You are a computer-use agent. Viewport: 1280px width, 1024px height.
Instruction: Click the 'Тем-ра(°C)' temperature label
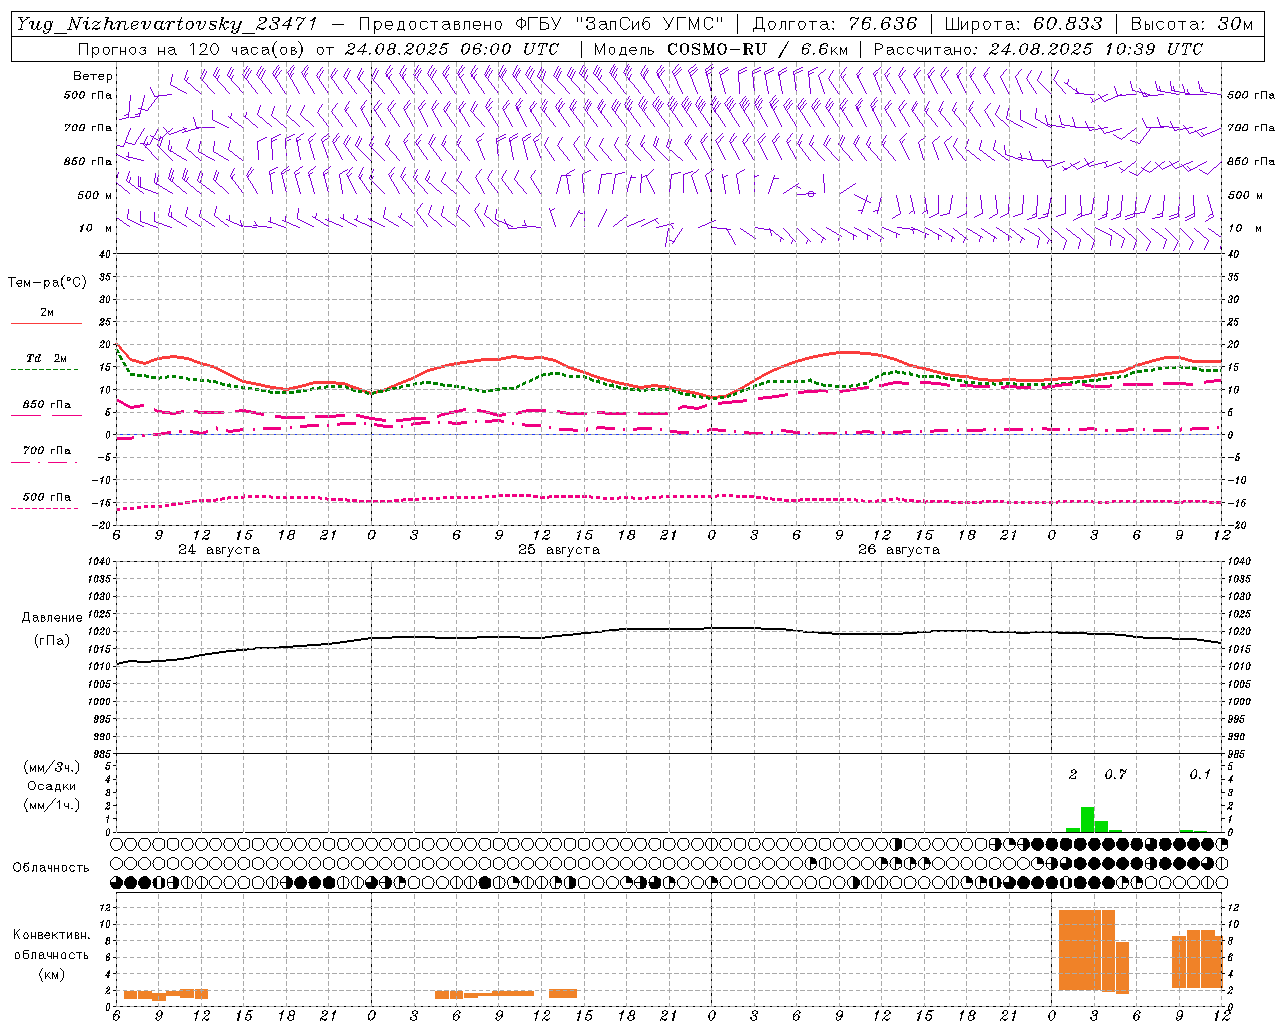pyautogui.click(x=47, y=283)
